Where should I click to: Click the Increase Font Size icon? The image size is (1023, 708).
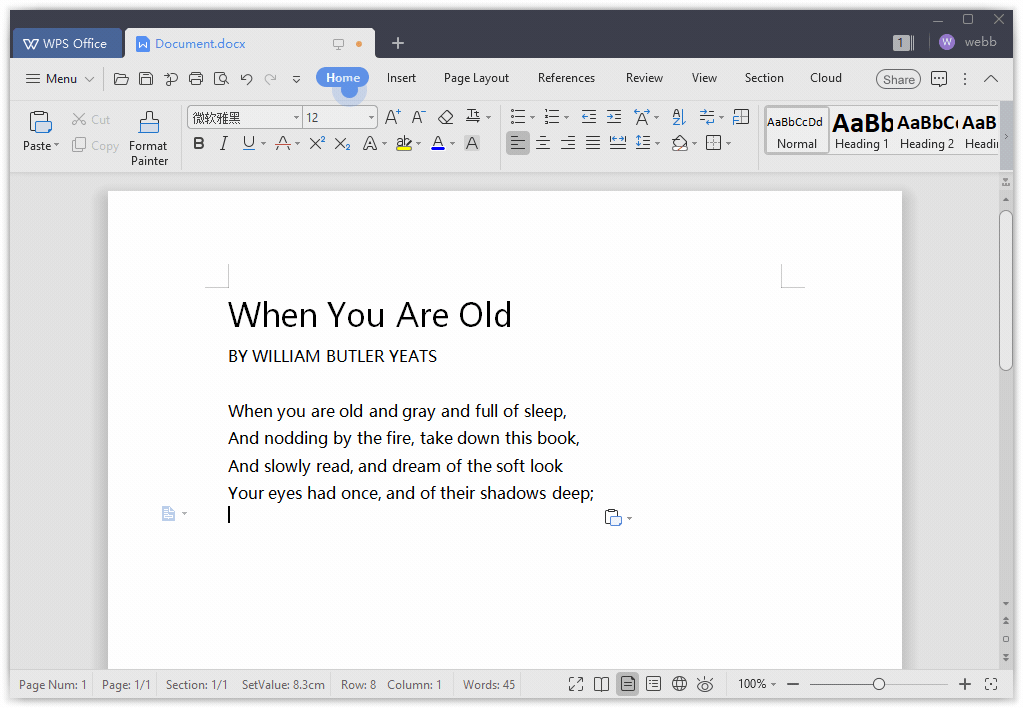tap(392, 117)
